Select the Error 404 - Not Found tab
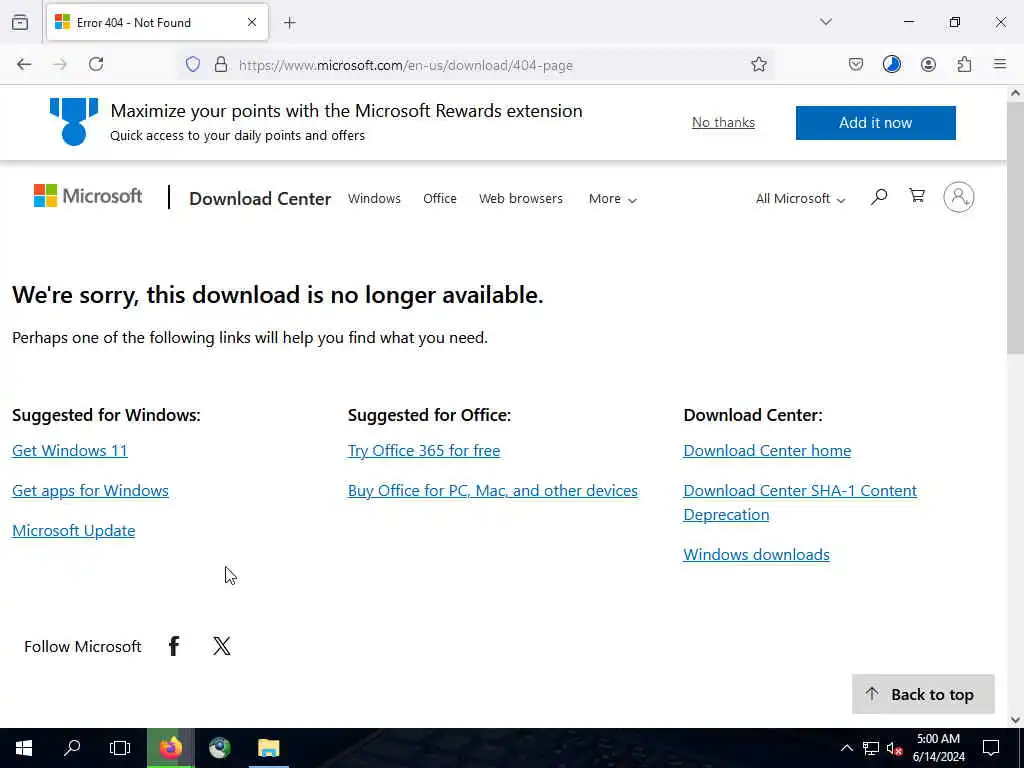 pyautogui.click(x=157, y=23)
